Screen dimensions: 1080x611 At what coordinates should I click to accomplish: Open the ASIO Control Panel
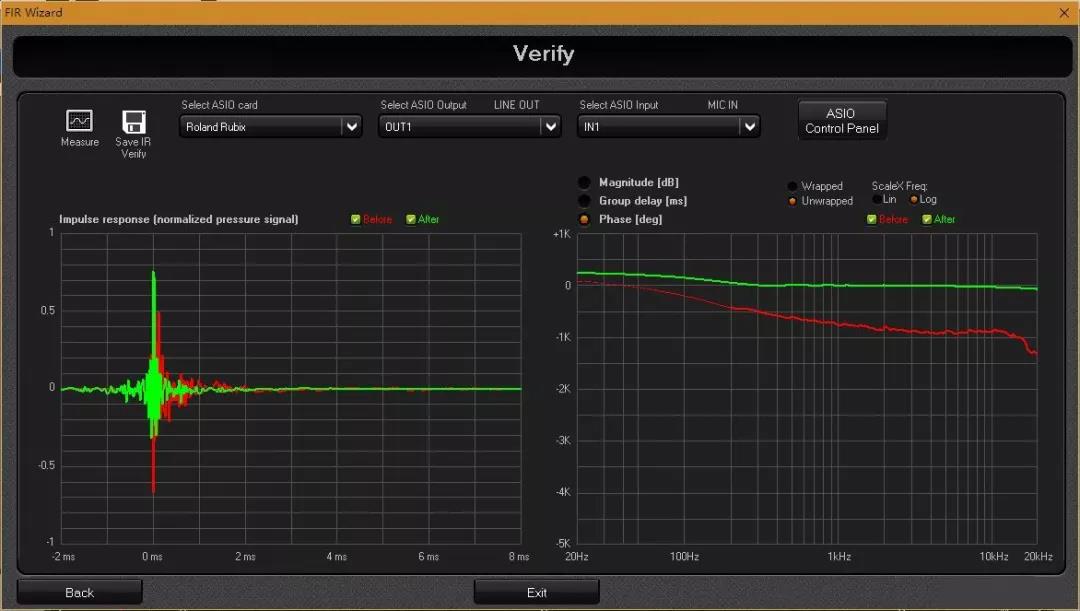pyautogui.click(x=841, y=120)
